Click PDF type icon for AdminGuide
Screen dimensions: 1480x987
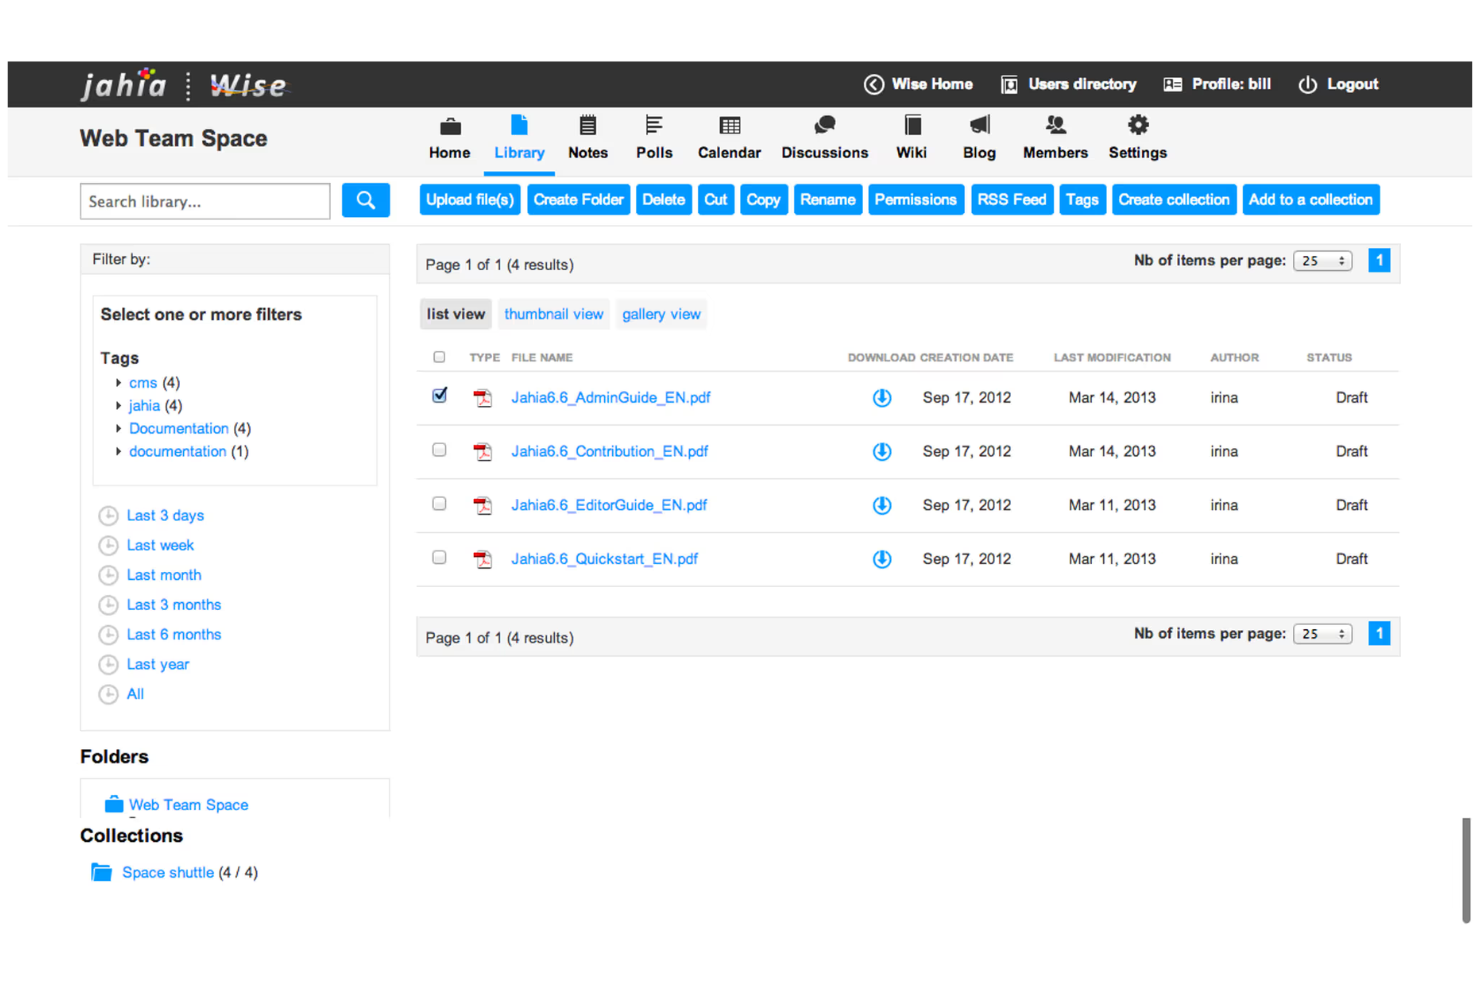pyautogui.click(x=483, y=398)
